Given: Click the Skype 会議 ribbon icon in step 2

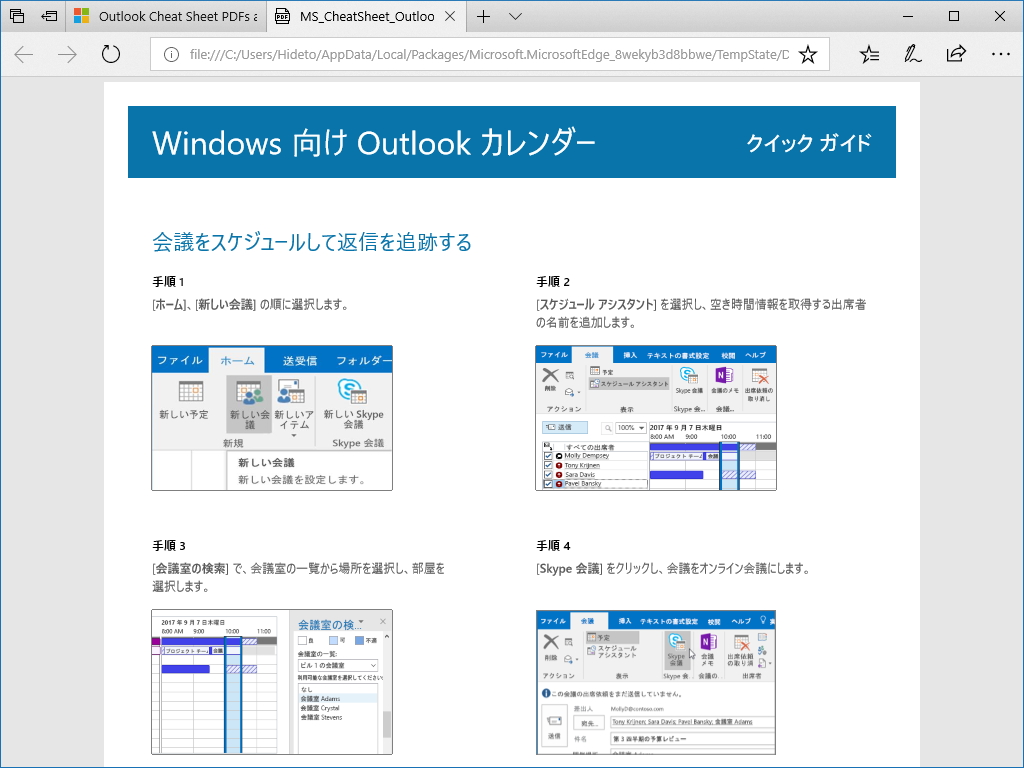Looking at the screenshot, I should click(687, 379).
